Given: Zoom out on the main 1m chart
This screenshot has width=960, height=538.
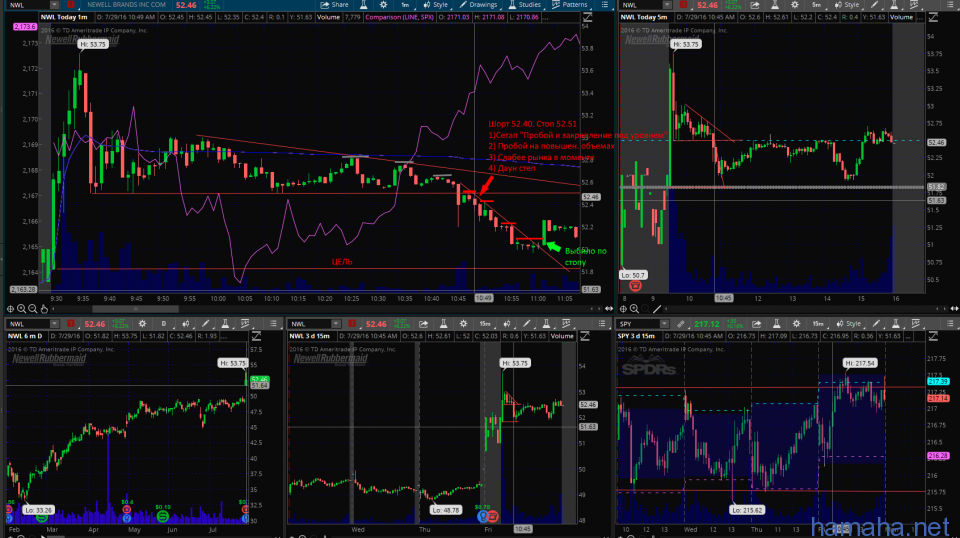Looking at the screenshot, I should coord(32,309).
